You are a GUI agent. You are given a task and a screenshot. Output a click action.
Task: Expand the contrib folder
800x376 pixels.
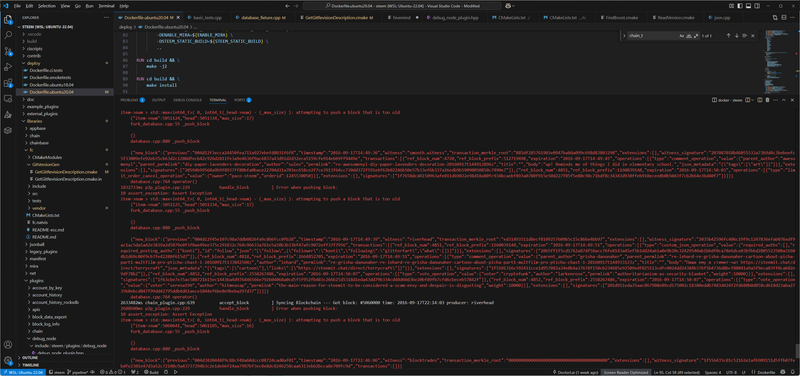64,55
